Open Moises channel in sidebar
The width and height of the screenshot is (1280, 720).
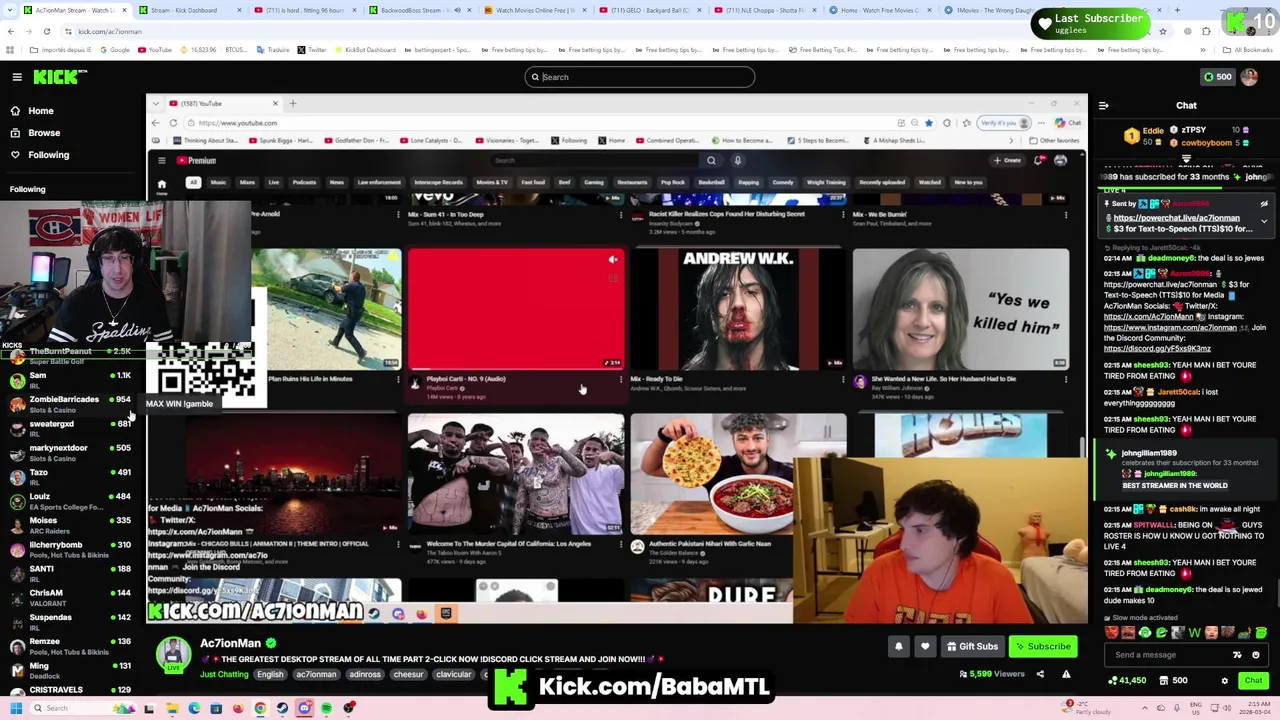click(68, 525)
